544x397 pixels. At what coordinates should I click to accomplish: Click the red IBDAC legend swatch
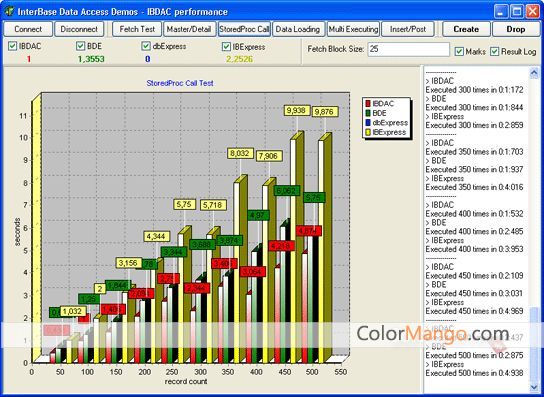click(368, 104)
